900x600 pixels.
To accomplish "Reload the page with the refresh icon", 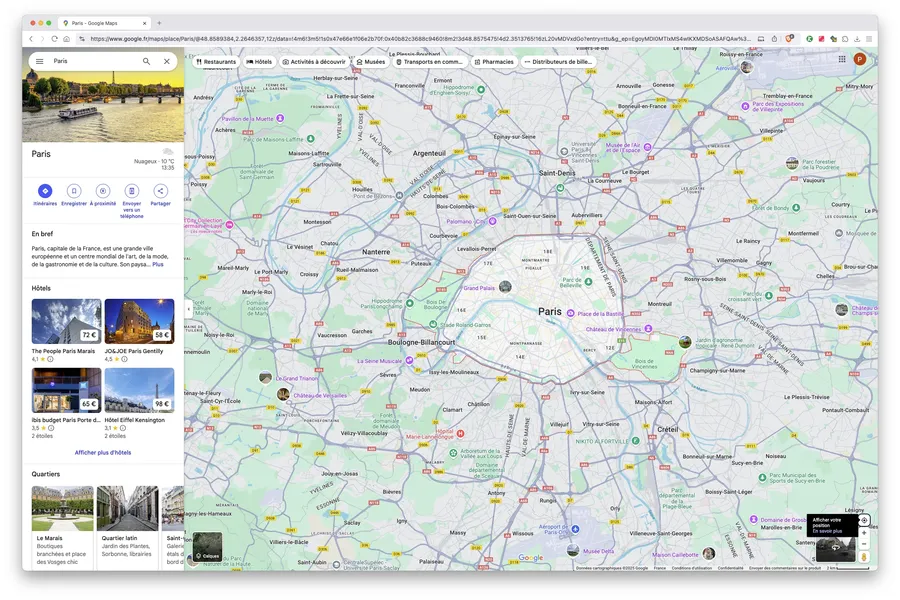I will (54, 38).
